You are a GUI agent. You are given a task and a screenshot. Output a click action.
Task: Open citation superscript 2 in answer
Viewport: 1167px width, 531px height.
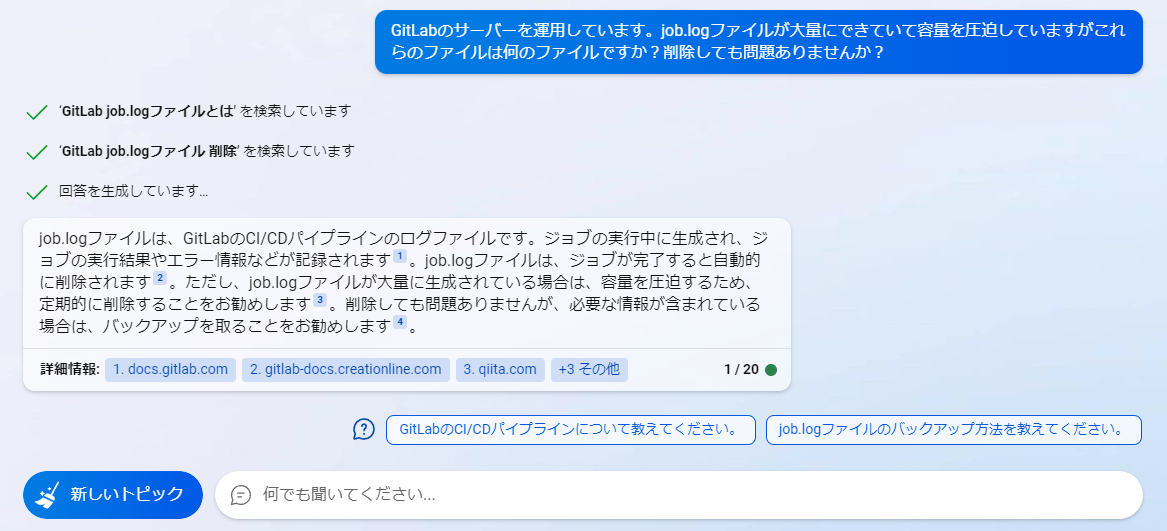159,279
